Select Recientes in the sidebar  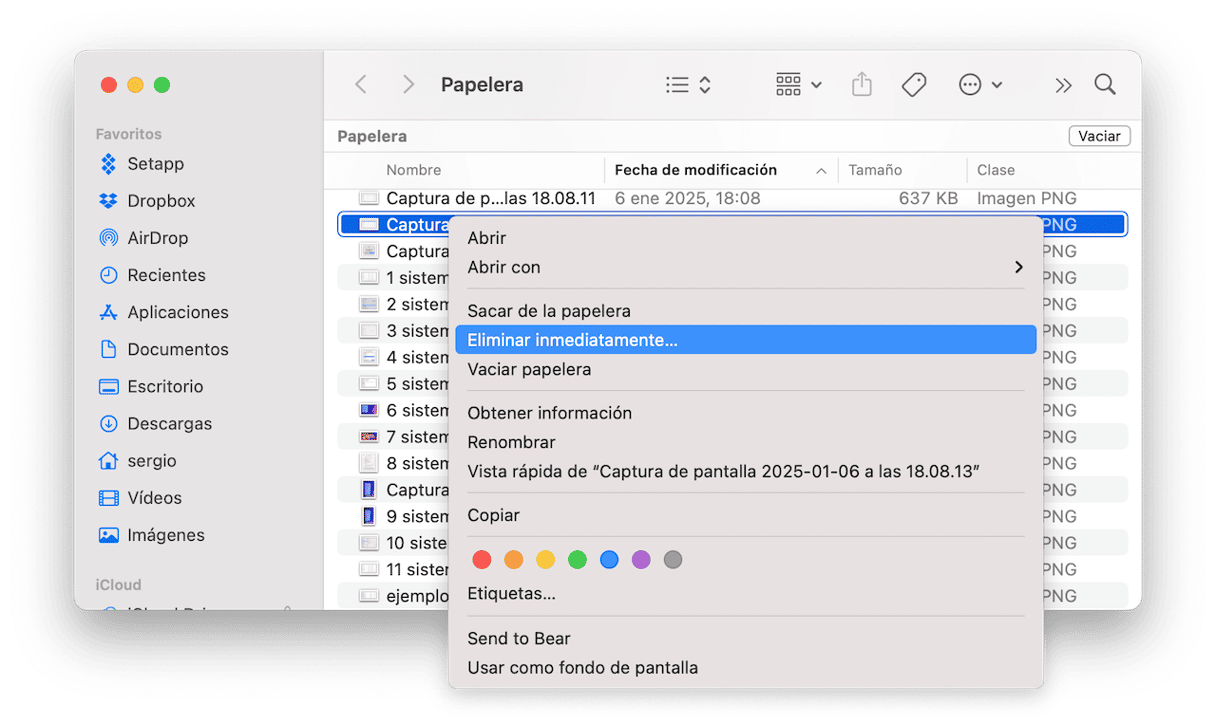tap(153, 275)
